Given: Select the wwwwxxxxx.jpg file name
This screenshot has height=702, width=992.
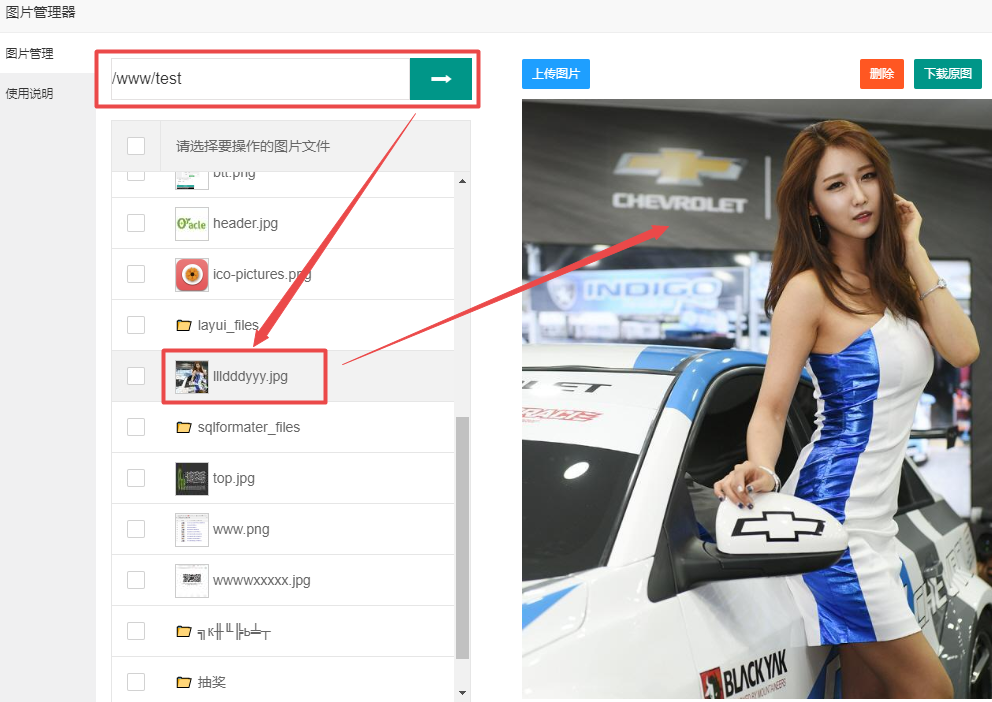Looking at the screenshot, I should tap(262, 581).
